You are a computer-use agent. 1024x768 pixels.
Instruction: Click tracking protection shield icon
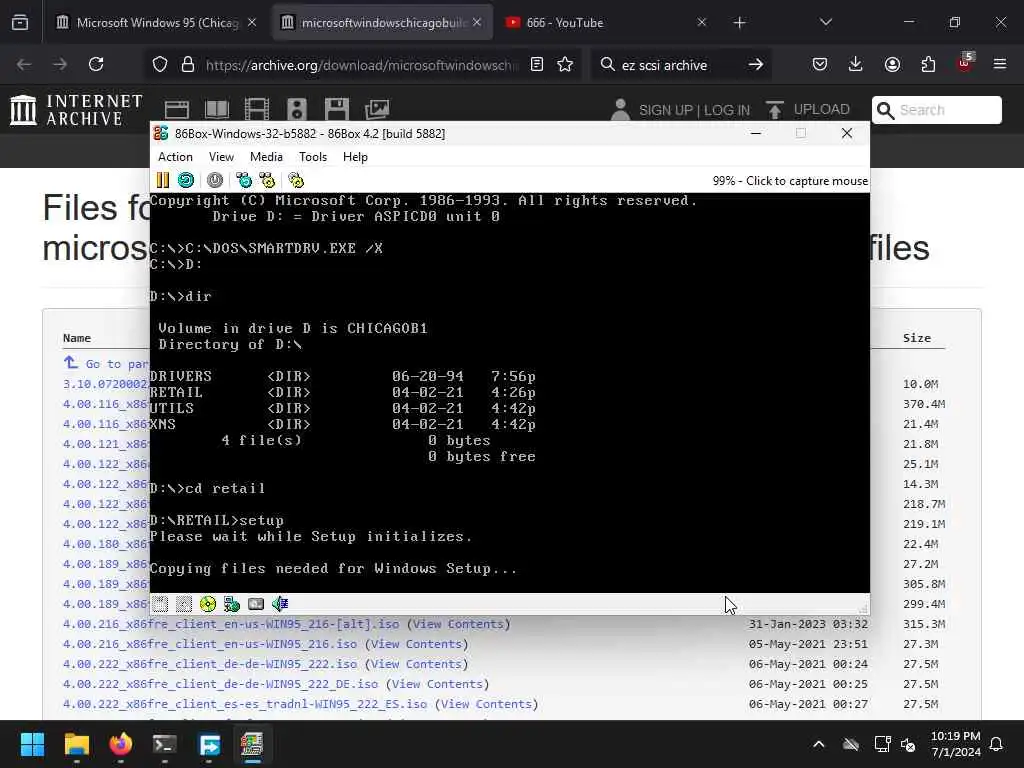[160, 64]
